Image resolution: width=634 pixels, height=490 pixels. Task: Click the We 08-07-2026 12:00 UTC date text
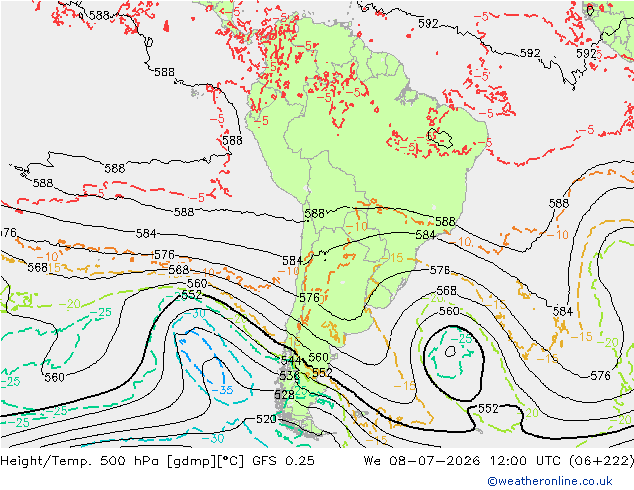point(499,461)
